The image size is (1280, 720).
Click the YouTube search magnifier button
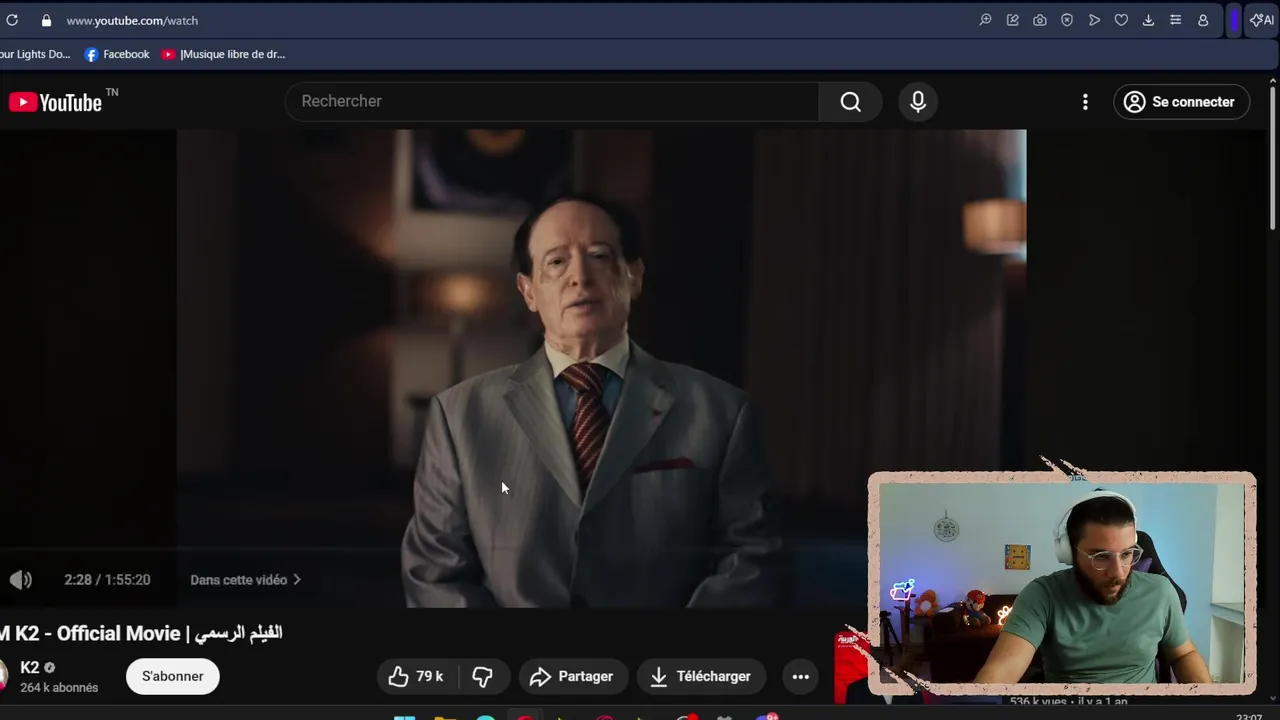[850, 101]
